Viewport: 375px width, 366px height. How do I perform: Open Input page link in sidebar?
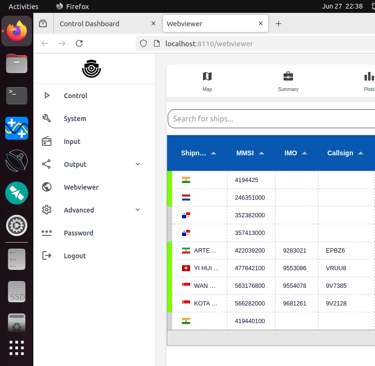tap(72, 141)
